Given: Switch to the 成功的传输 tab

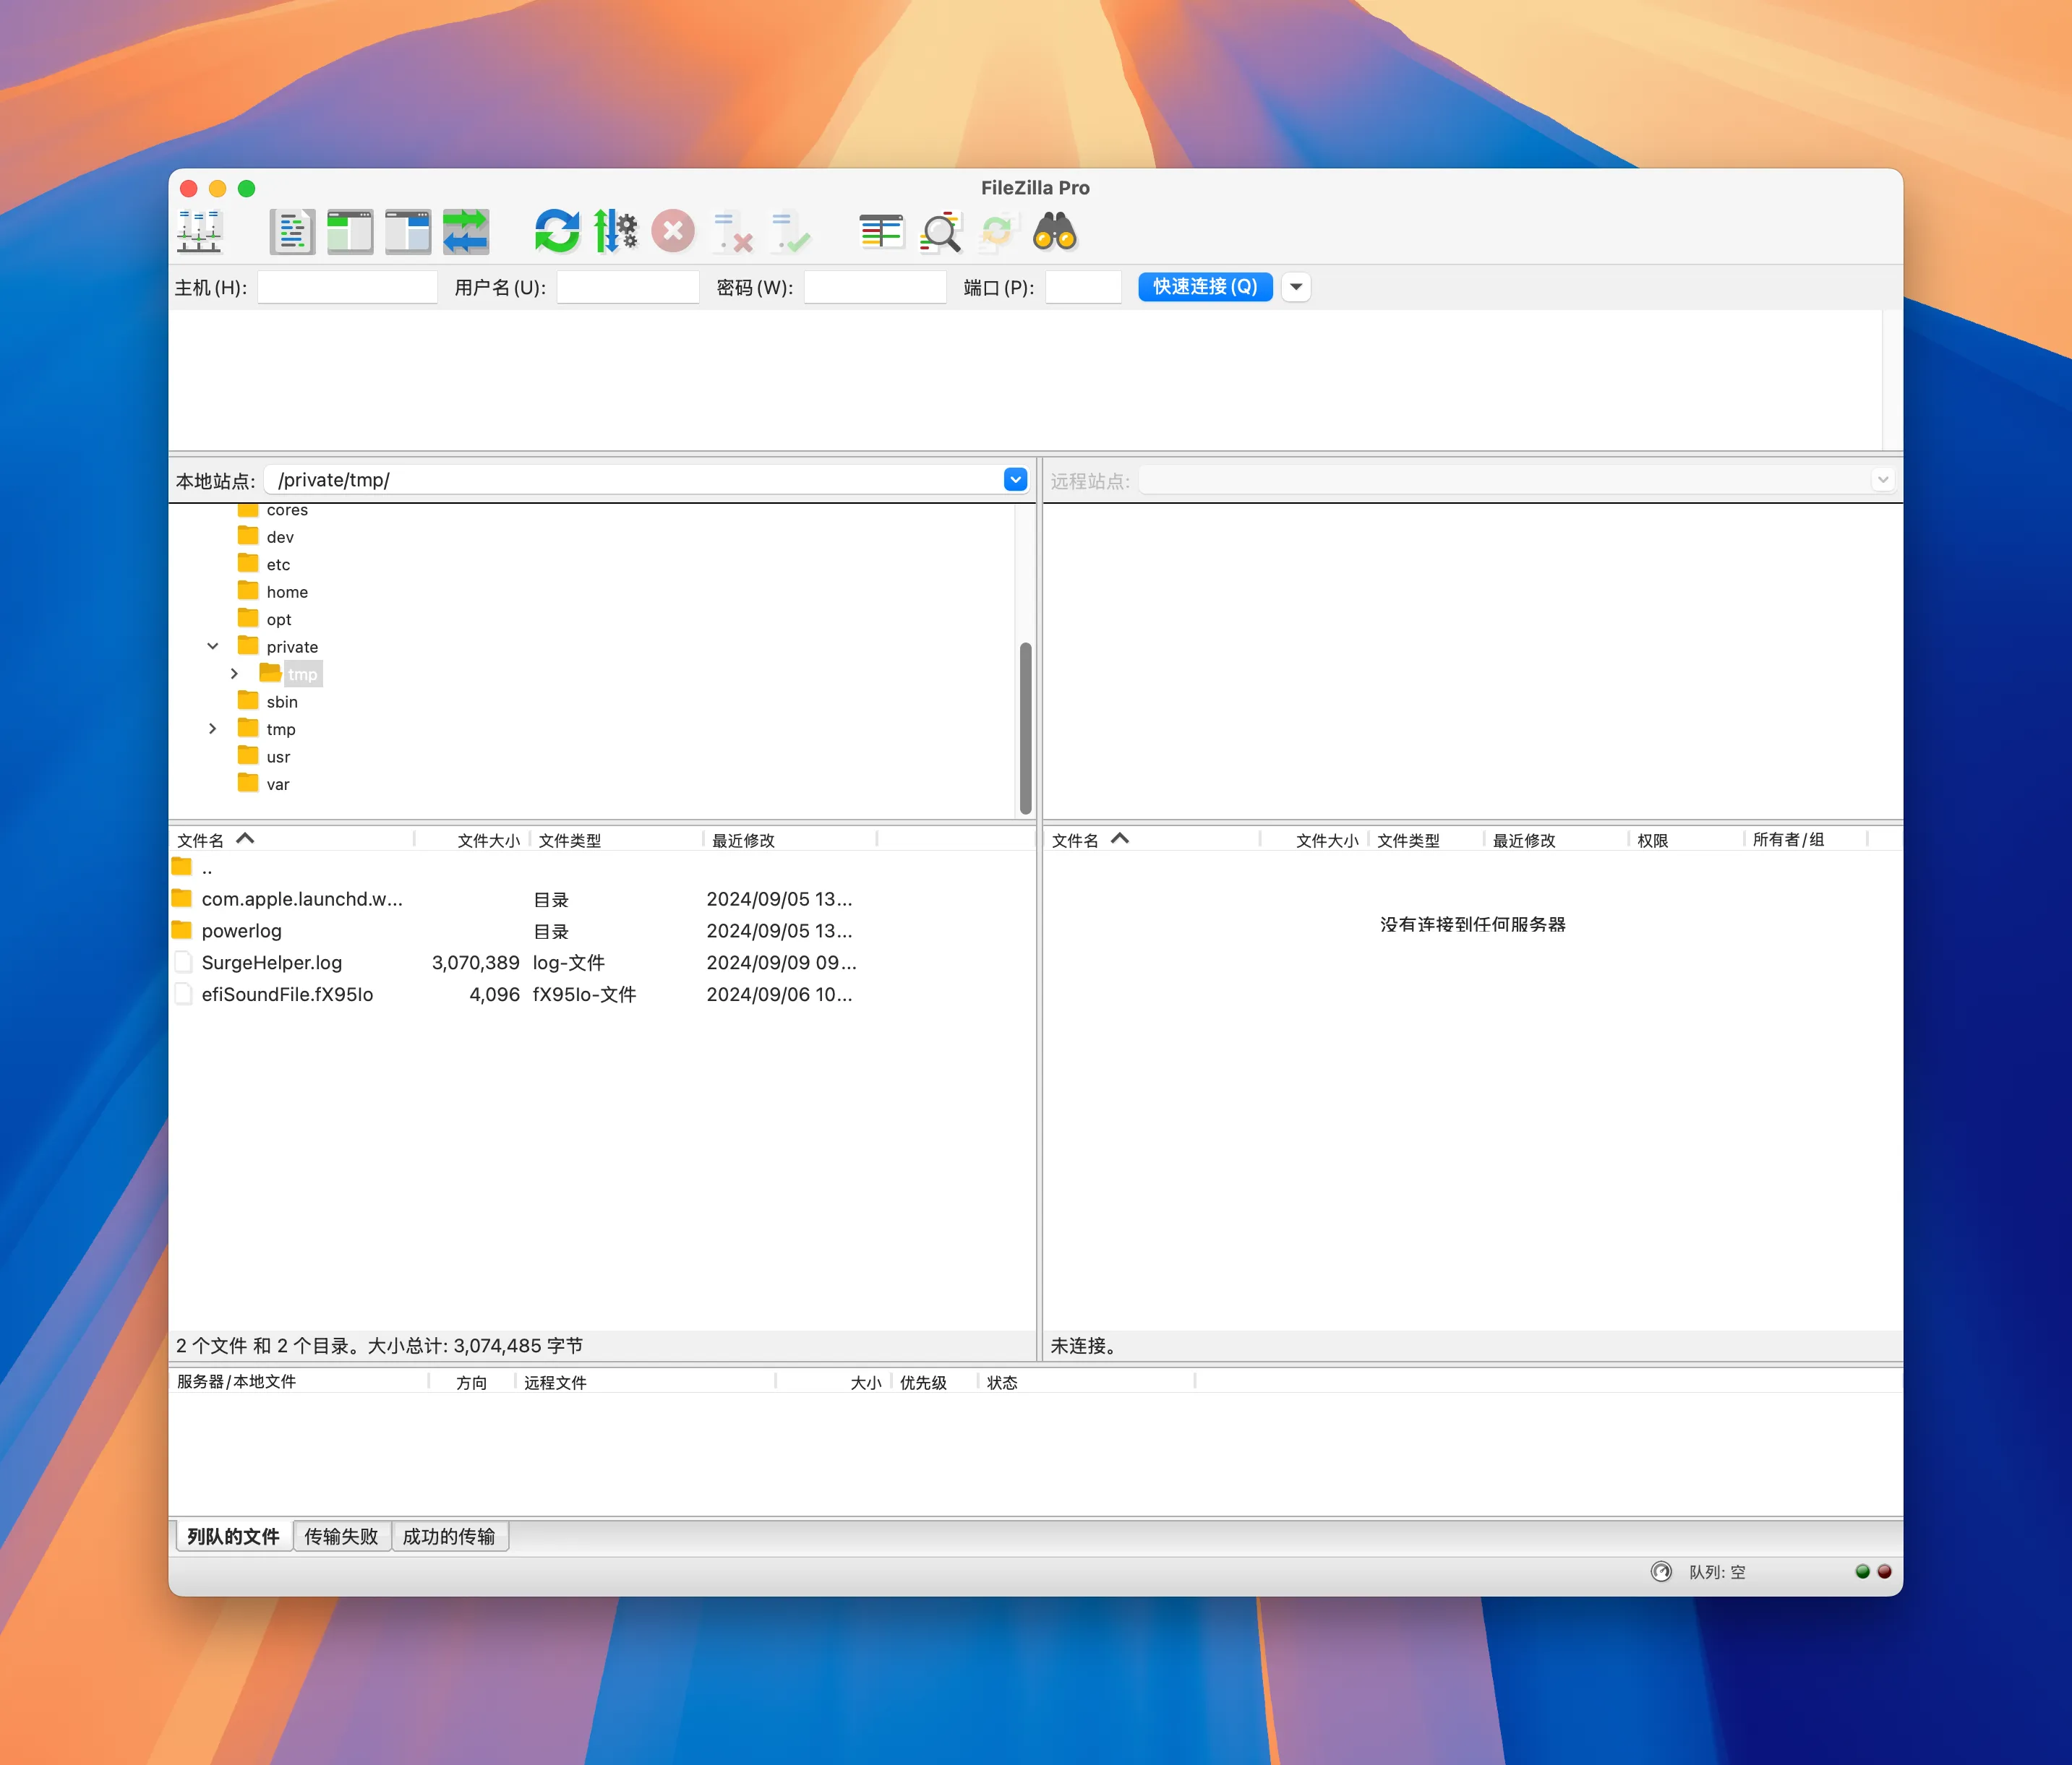Looking at the screenshot, I should (451, 1536).
